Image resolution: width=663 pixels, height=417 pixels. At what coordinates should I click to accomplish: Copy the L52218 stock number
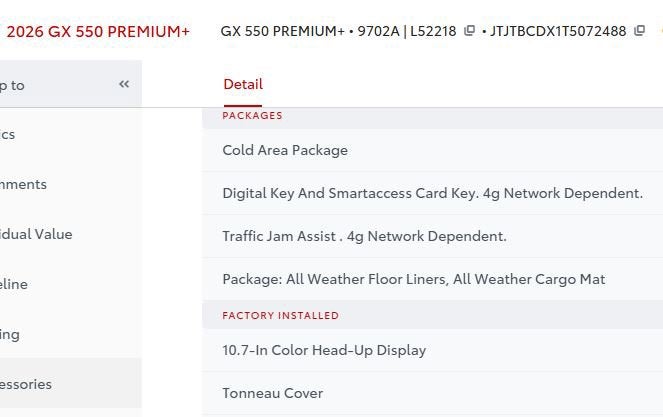[469, 31]
